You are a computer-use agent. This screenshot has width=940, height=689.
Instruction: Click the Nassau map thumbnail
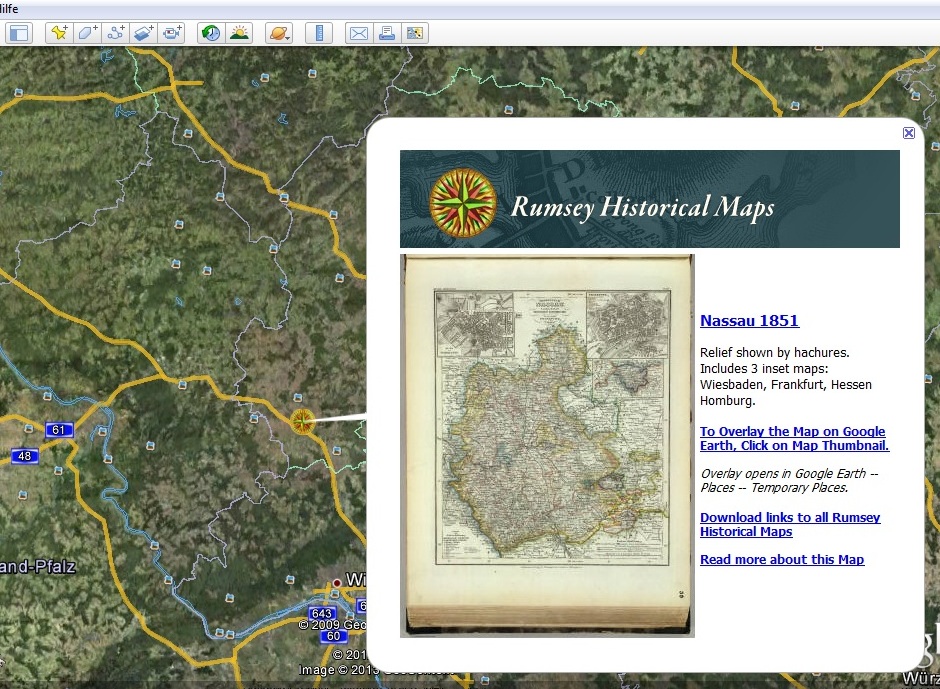(x=547, y=446)
